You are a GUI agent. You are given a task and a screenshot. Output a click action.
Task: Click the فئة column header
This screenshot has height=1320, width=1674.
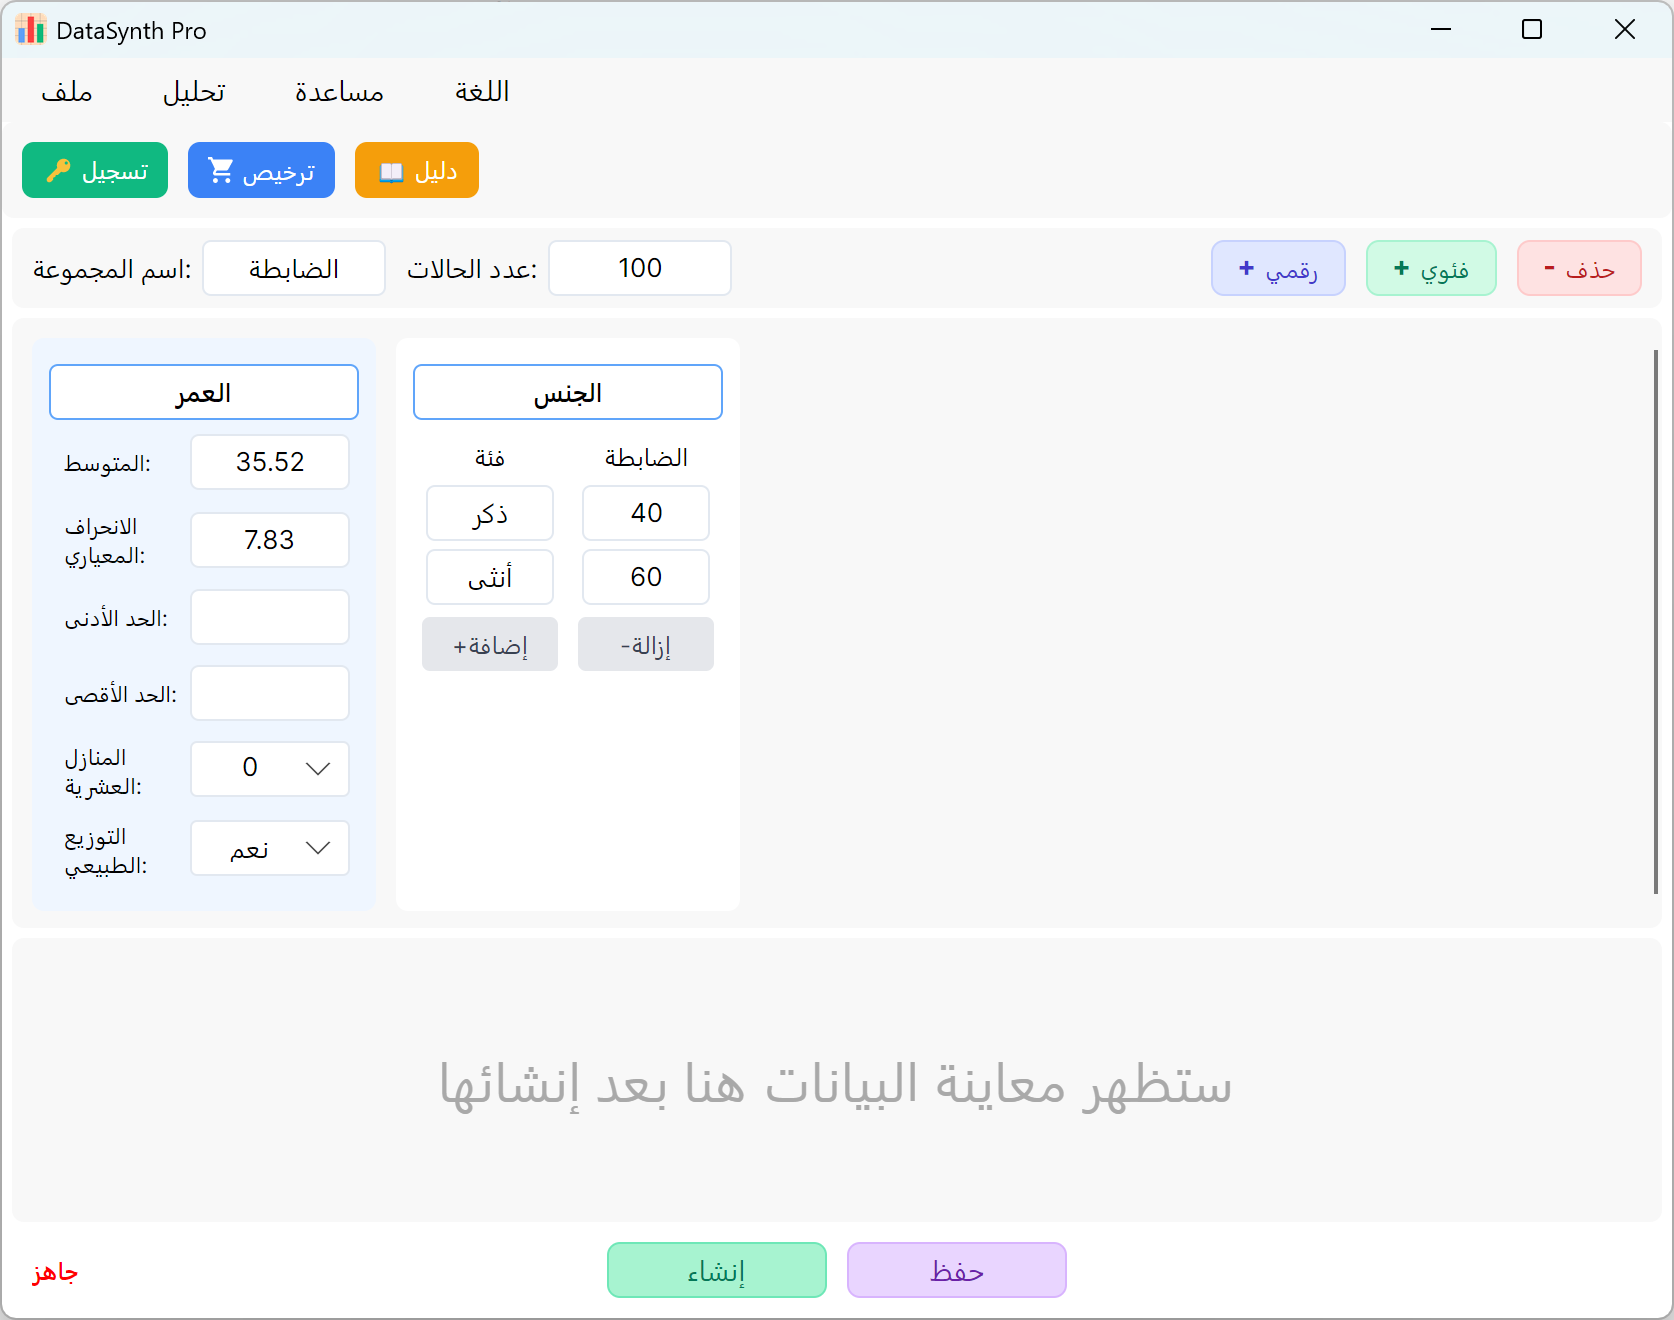point(490,458)
